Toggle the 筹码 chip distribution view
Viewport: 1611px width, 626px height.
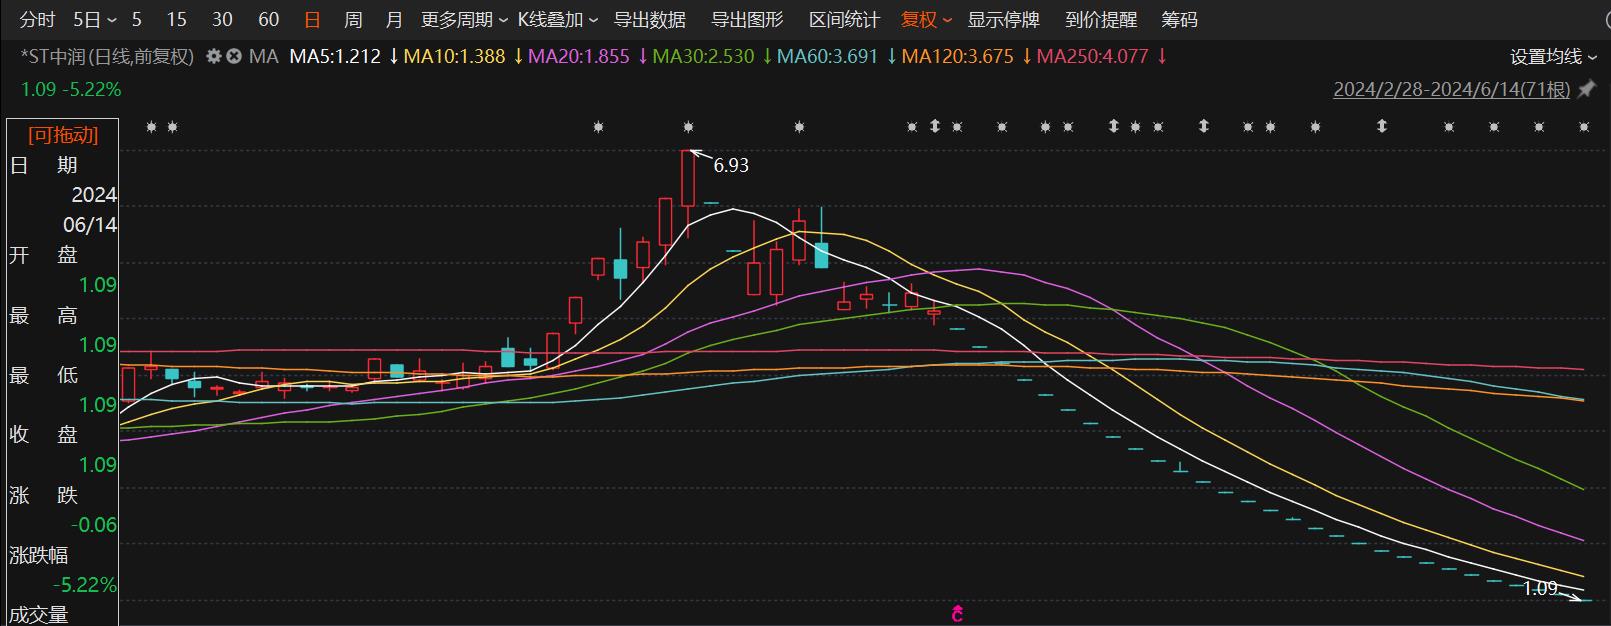coord(1179,20)
